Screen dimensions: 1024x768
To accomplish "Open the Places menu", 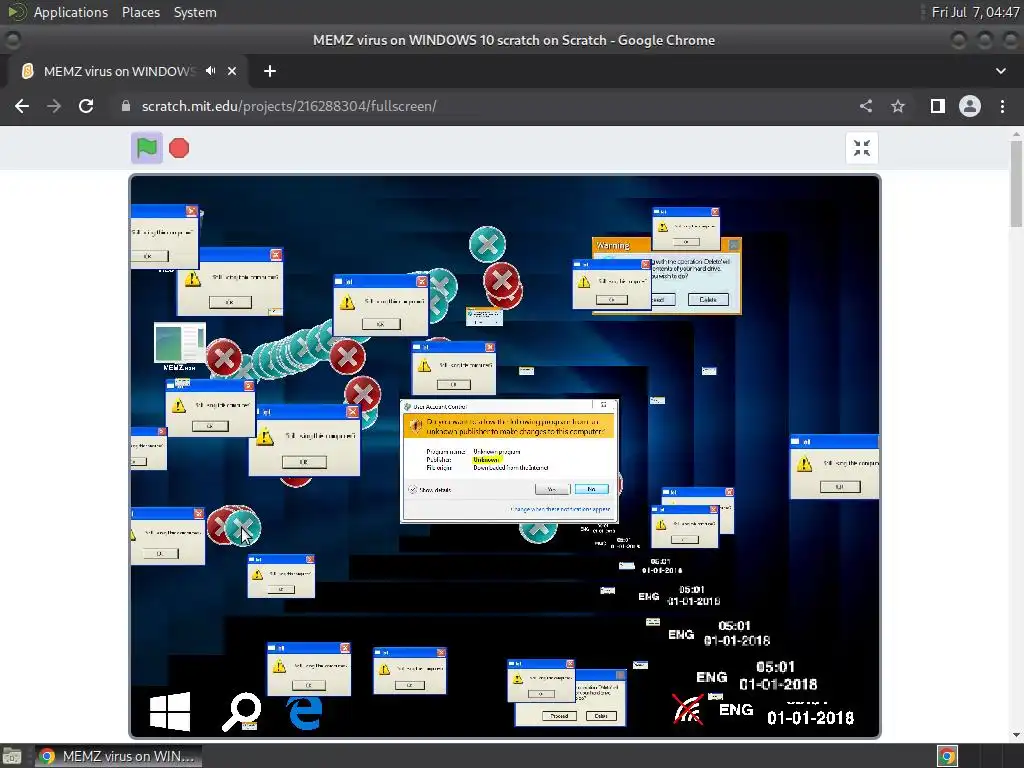I will pos(141,12).
